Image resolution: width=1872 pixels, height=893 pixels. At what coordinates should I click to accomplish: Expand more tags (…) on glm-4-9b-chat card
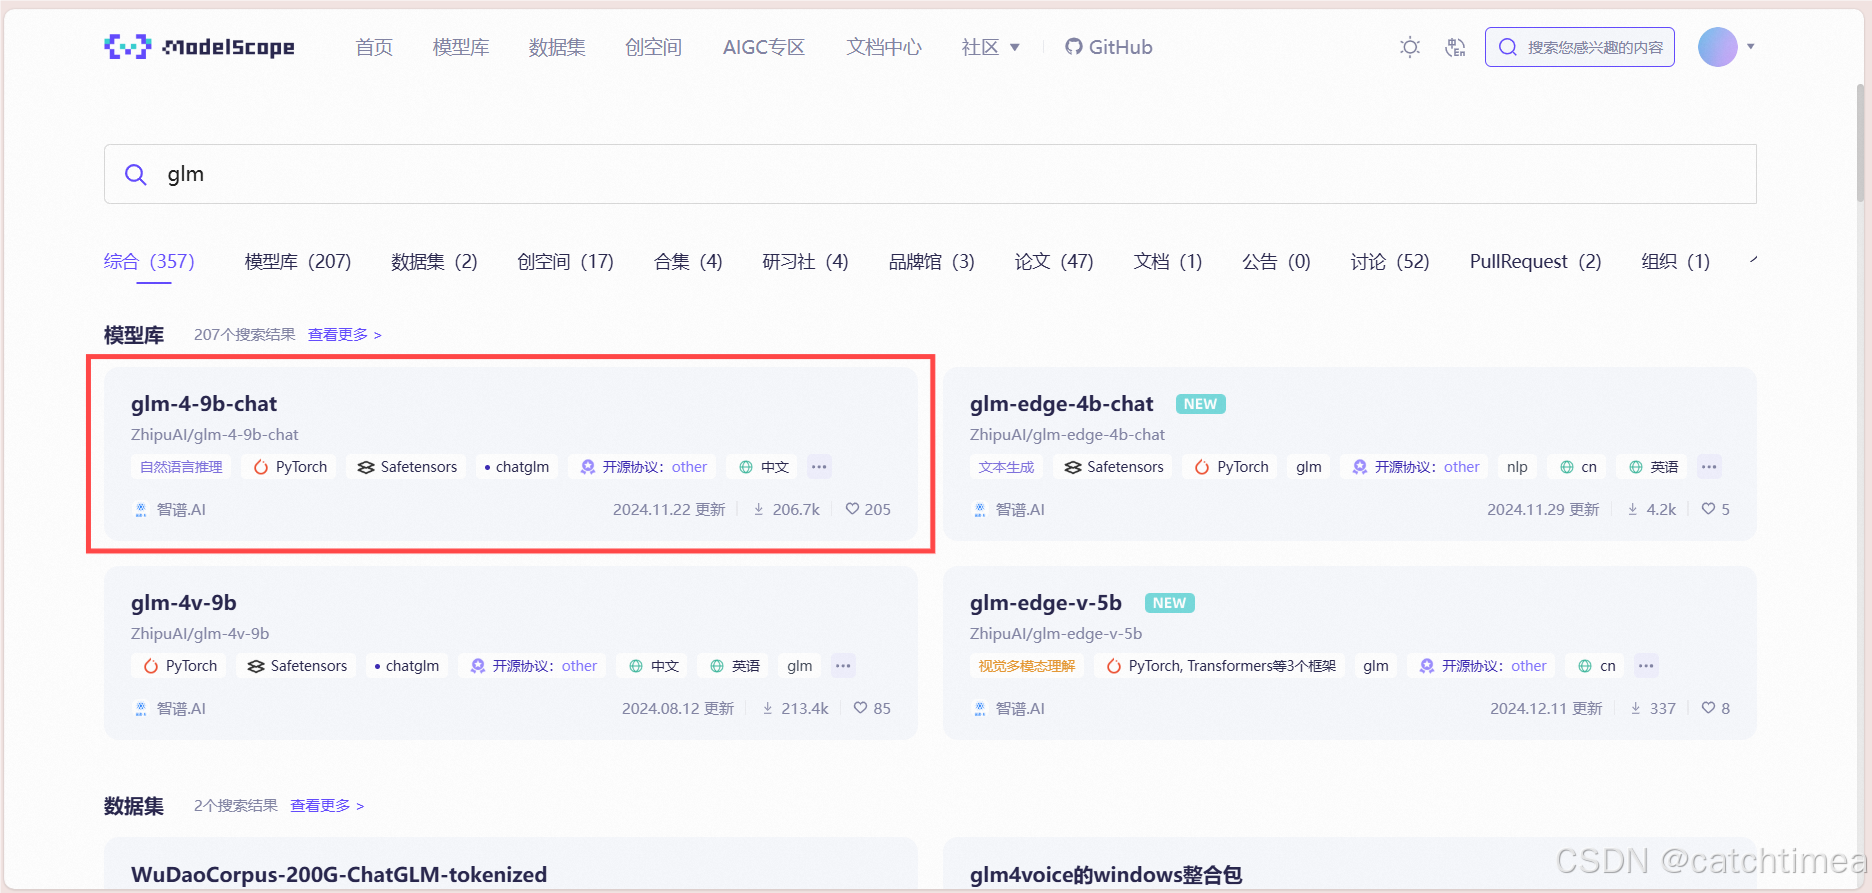click(819, 467)
